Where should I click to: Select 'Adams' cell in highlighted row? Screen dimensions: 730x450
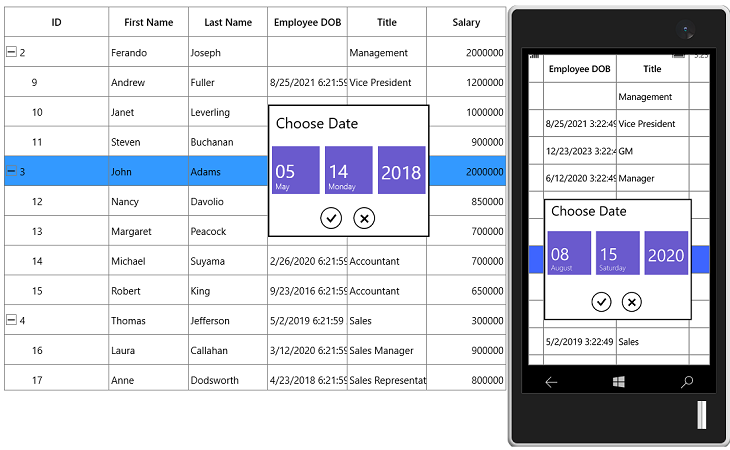click(x=228, y=171)
